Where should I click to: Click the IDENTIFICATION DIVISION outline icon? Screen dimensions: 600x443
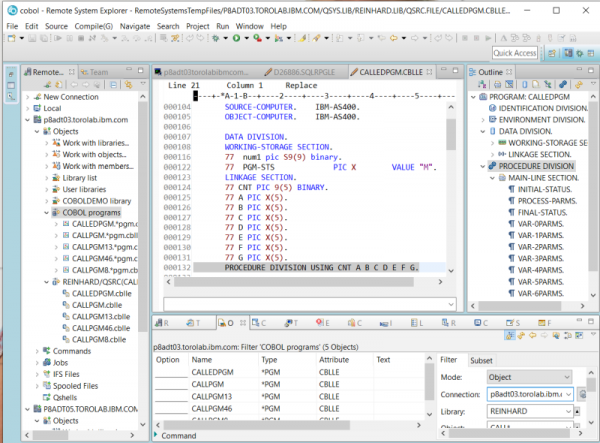492,107
